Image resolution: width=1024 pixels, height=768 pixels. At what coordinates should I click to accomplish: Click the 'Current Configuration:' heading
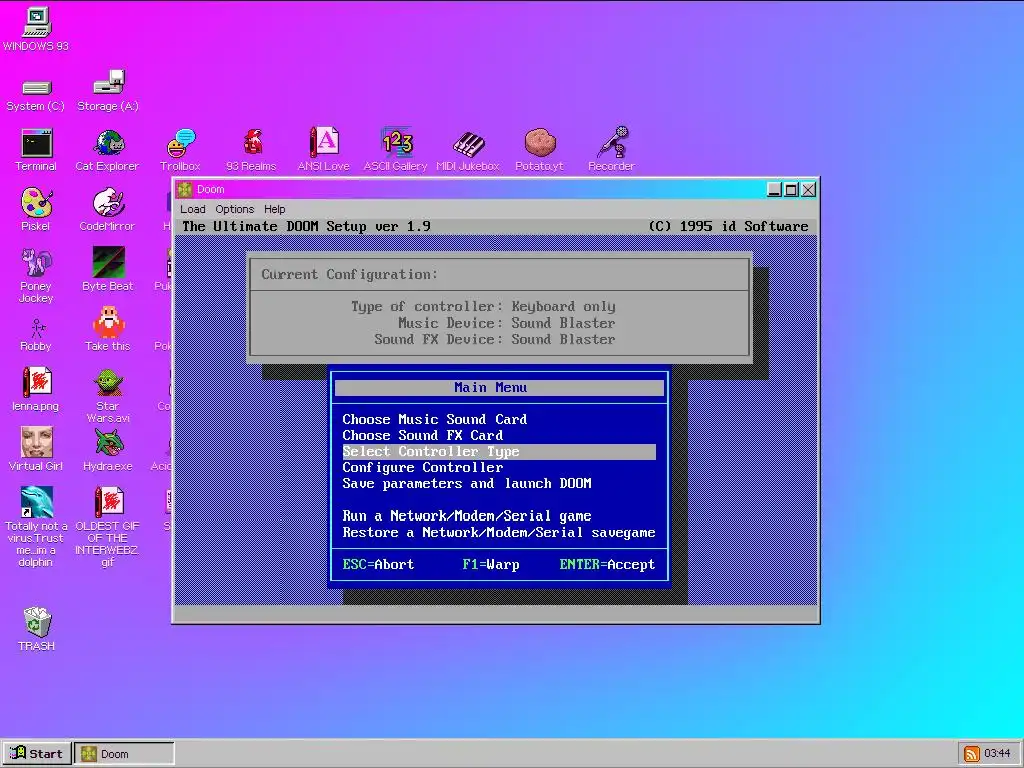coord(349,274)
